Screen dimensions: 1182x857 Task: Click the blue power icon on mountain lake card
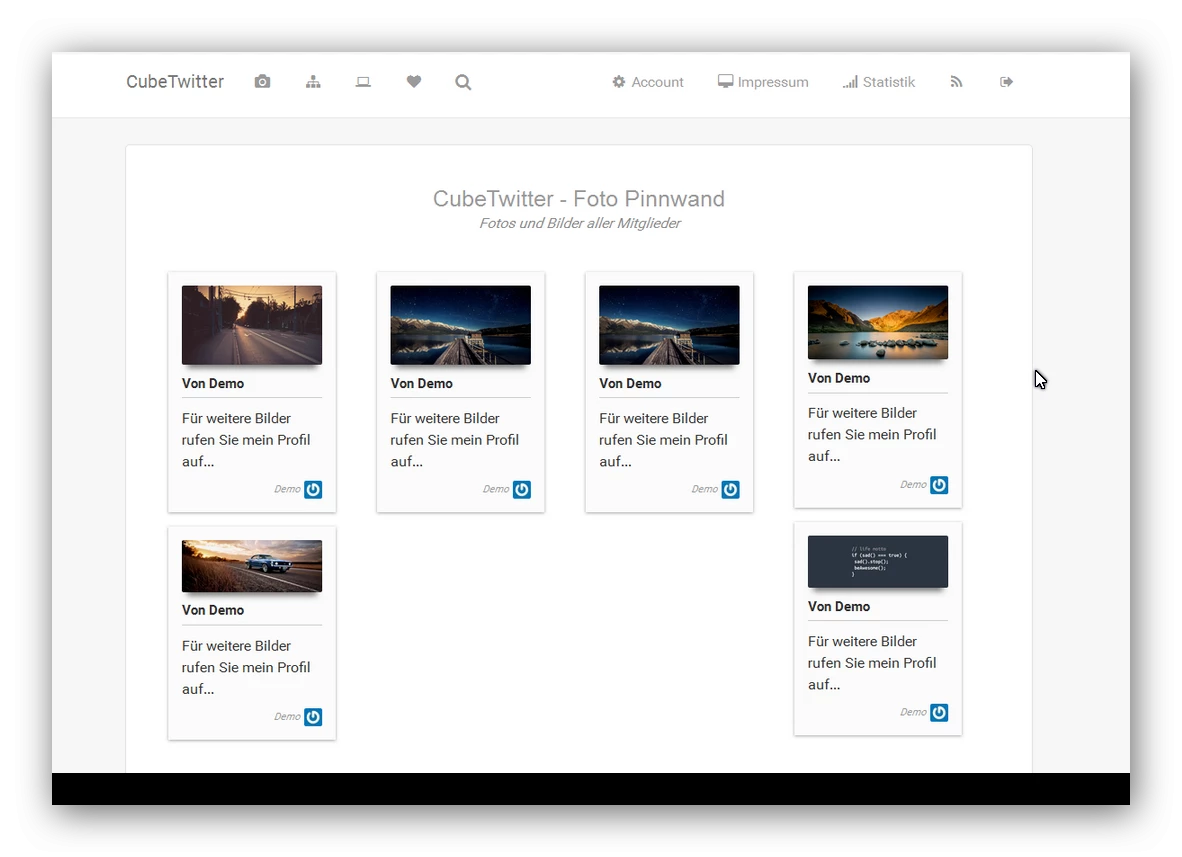pyautogui.click(x=939, y=485)
